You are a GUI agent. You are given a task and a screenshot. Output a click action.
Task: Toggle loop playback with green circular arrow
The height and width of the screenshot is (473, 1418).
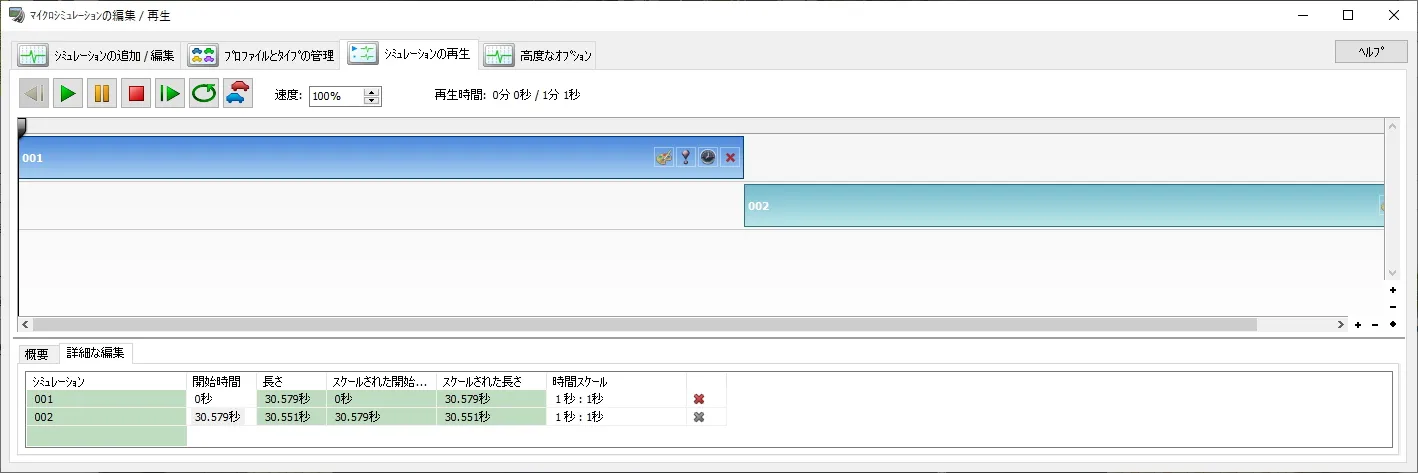click(204, 94)
